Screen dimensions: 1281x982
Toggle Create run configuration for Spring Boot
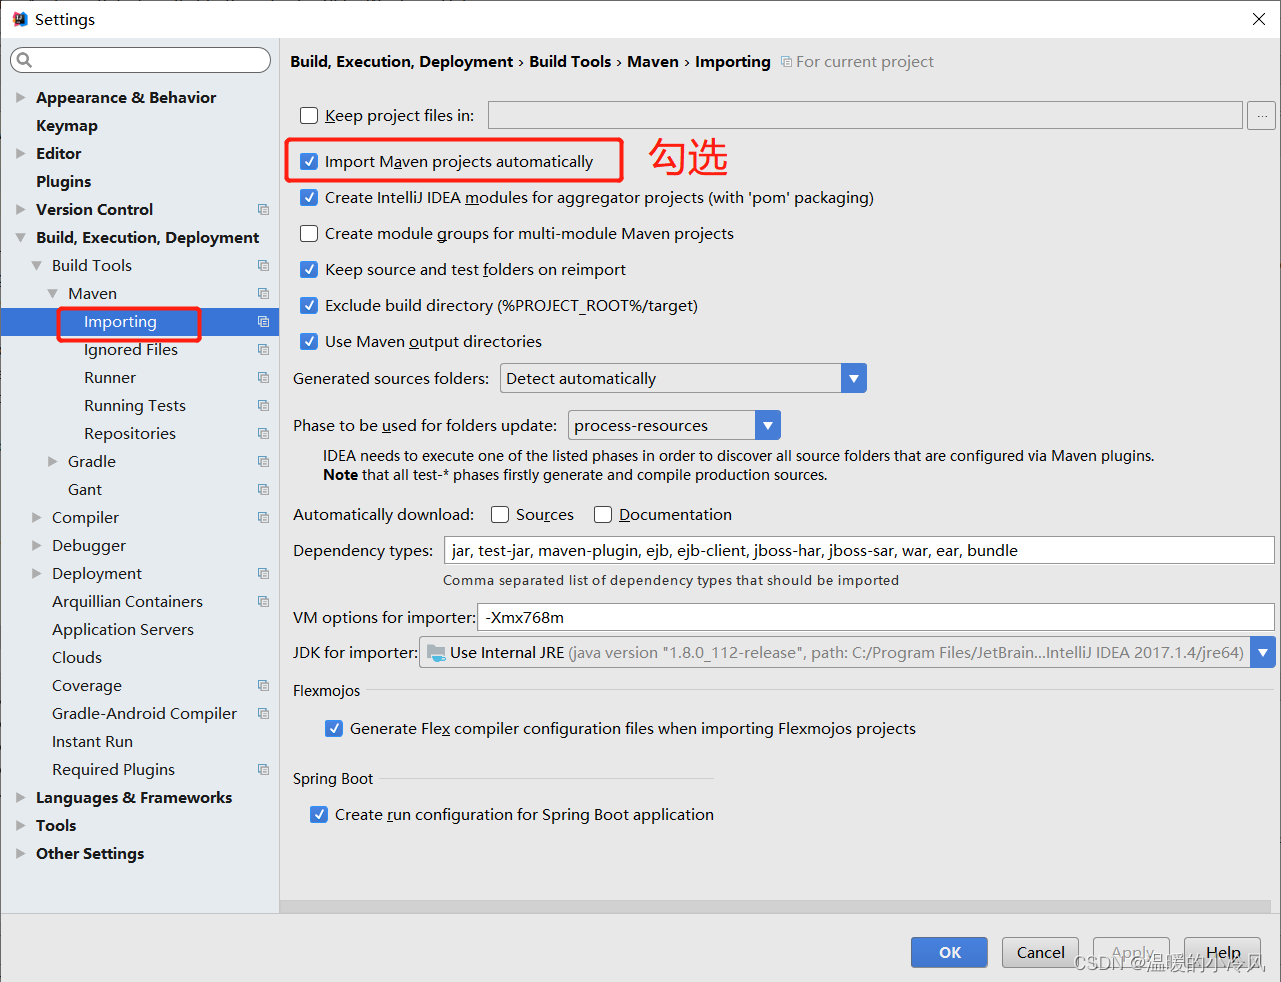(319, 815)
